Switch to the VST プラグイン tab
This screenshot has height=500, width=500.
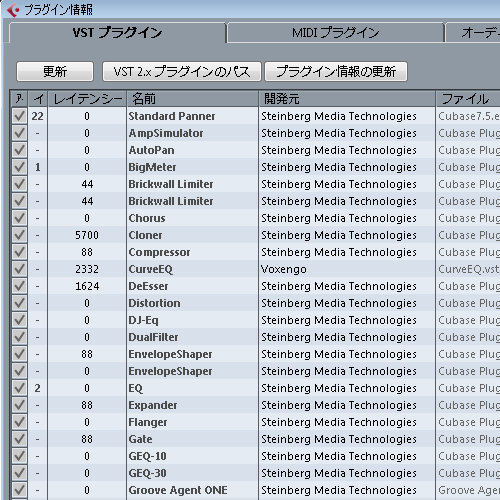coord(117,33)
